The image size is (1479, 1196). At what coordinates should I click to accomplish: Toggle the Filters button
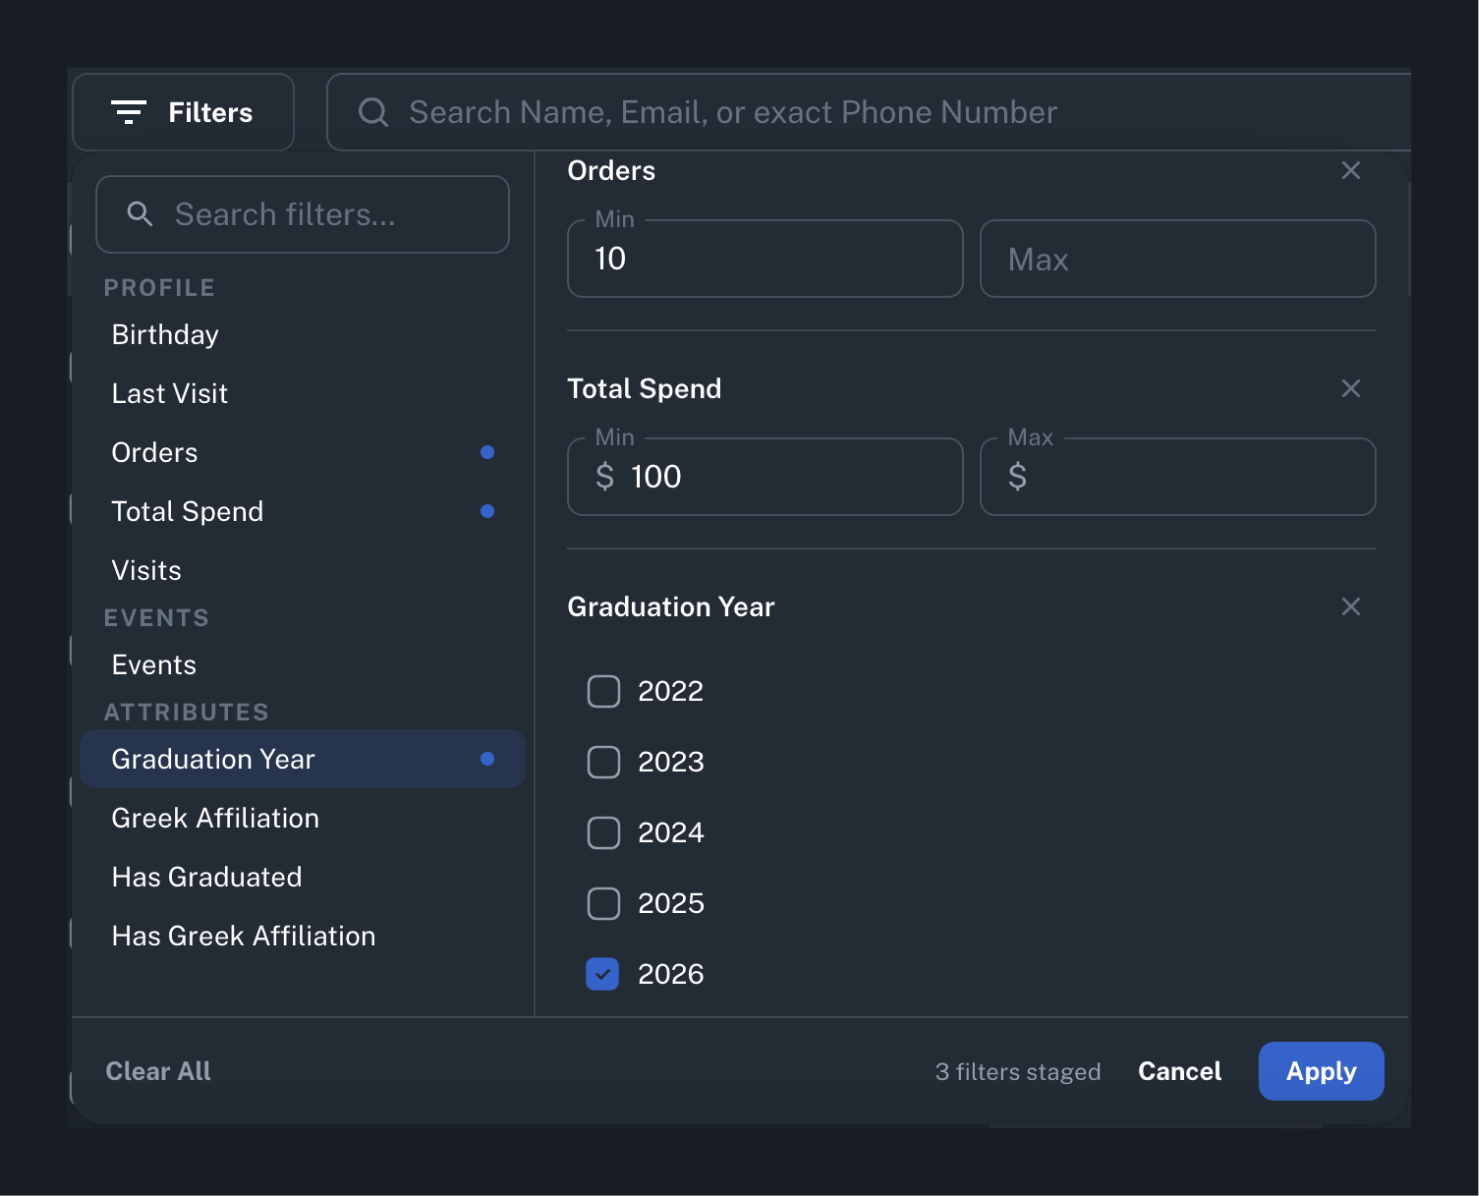183,112
